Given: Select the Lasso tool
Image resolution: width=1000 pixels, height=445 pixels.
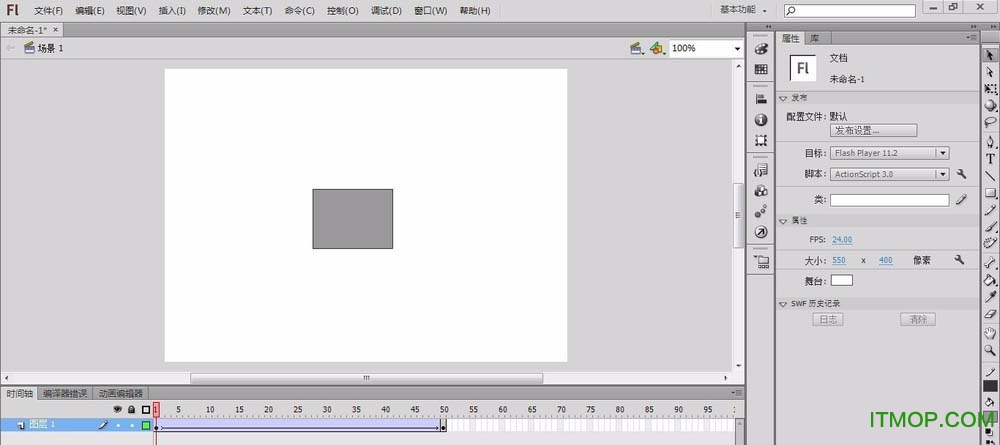Looking at the screenshot, I should pos(990,122).
